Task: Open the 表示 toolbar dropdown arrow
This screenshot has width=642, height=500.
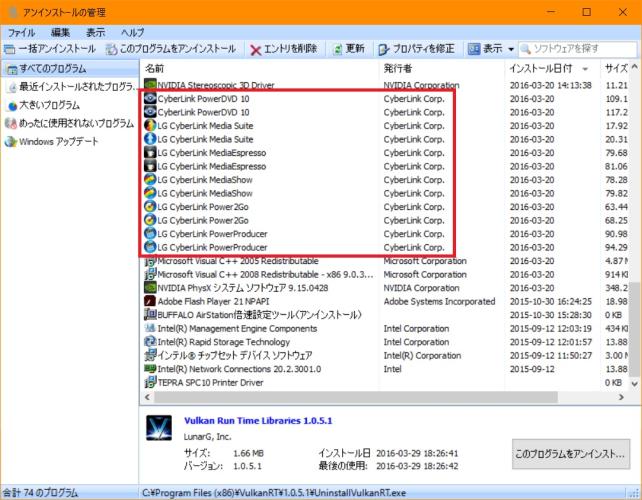Action: pyautogui.click(x=511, y=49)
